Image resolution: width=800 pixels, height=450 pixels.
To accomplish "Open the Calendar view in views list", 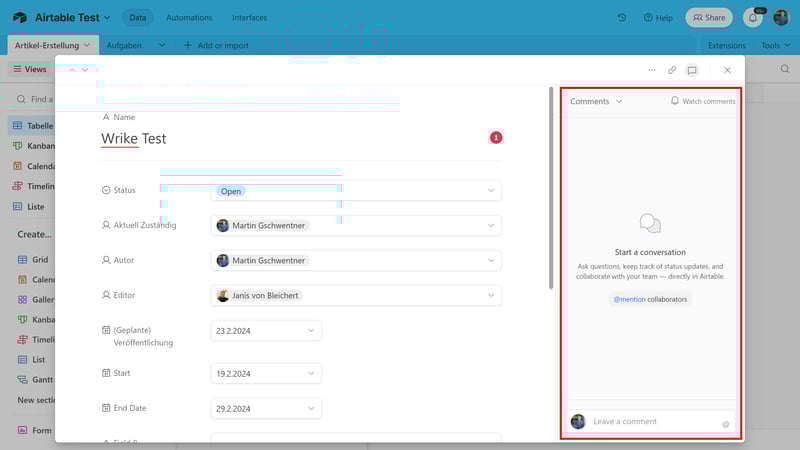I will (34, 166).
